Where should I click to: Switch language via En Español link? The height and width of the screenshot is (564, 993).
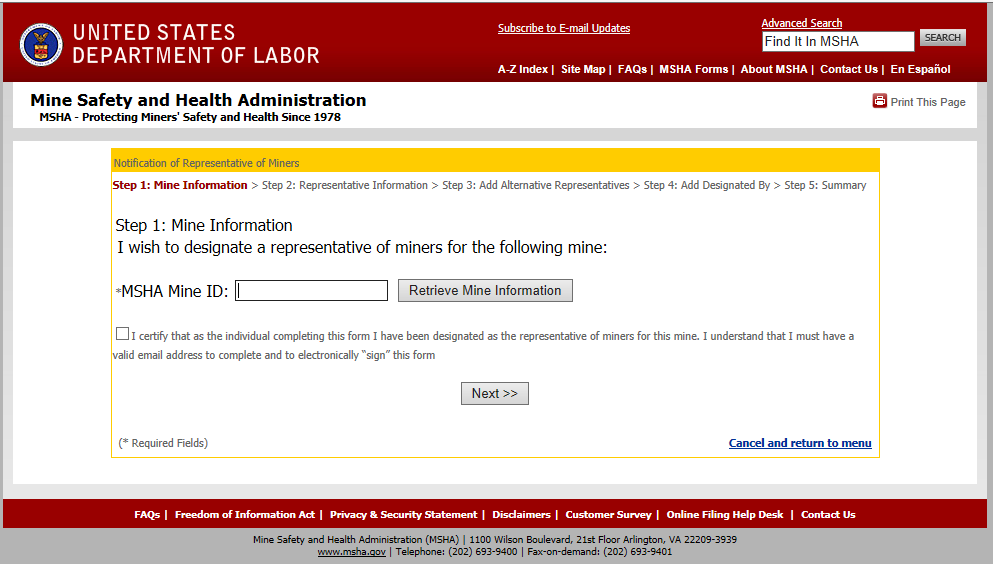(920, 69)
